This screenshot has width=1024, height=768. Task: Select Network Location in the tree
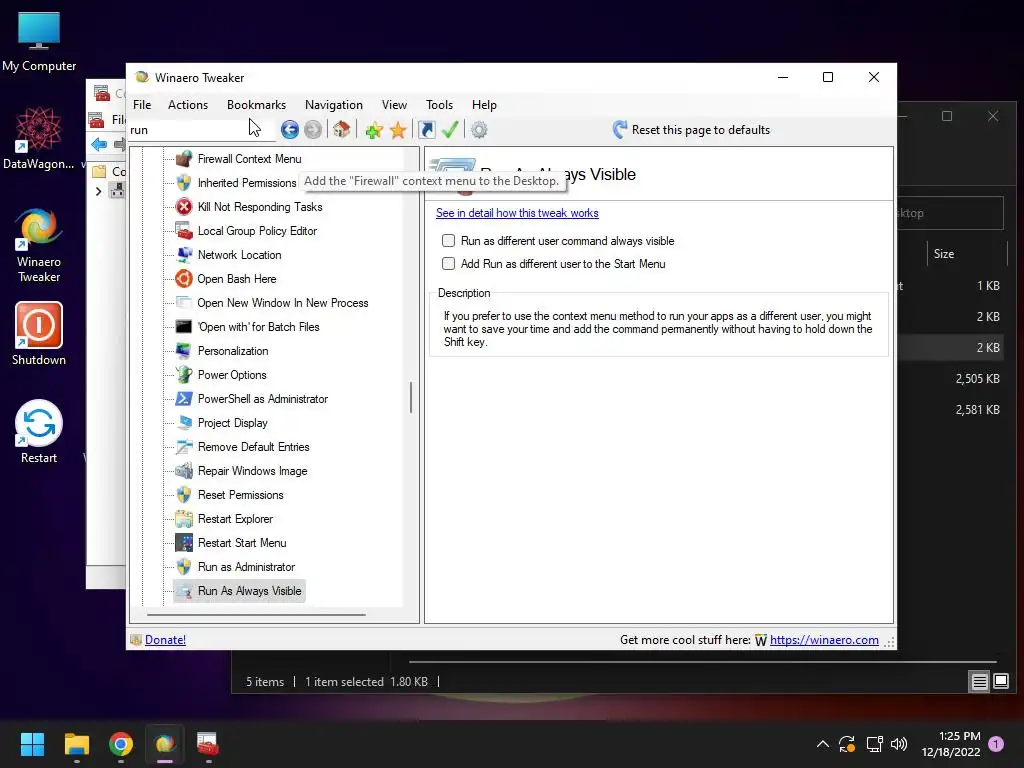click(239, 255)
